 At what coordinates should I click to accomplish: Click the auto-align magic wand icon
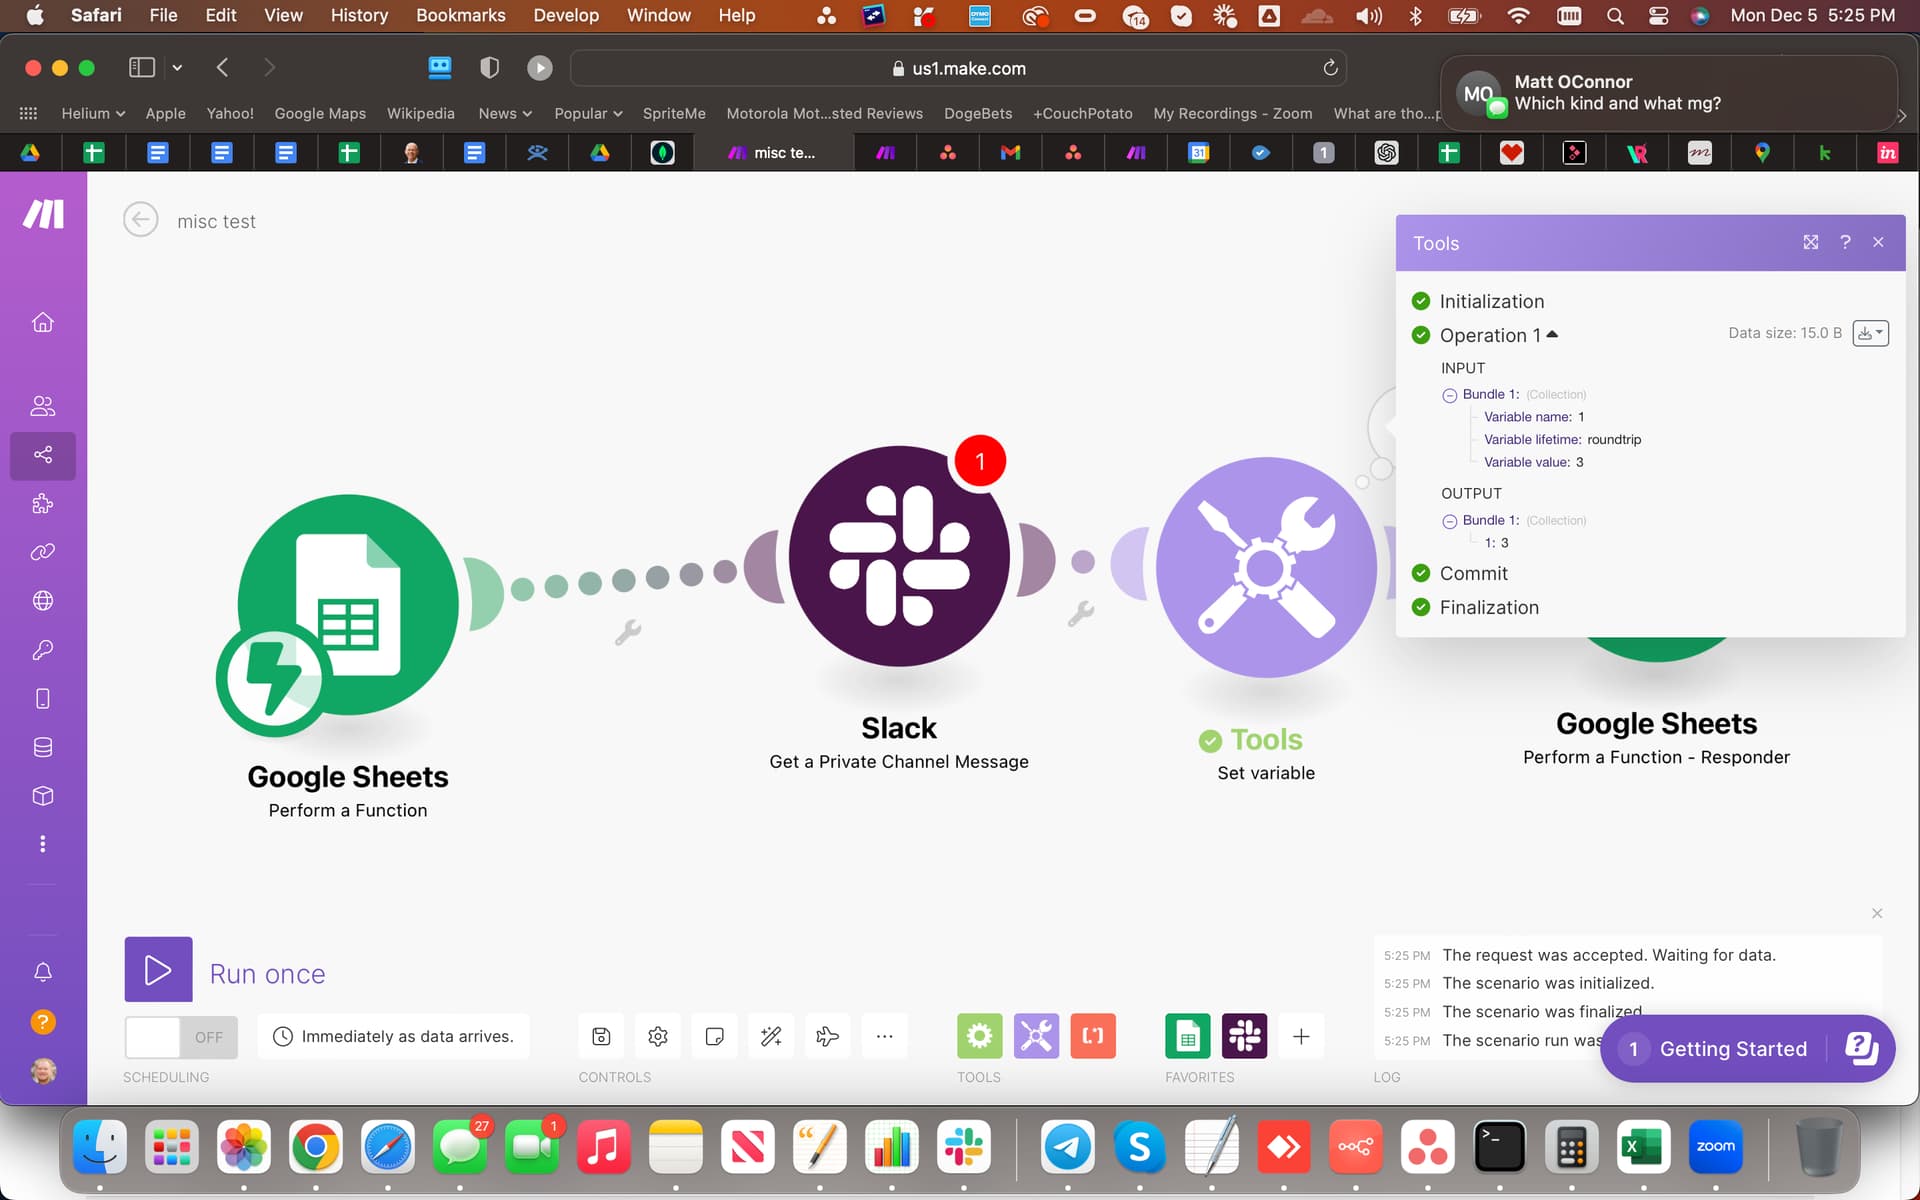click(771, 1036)
